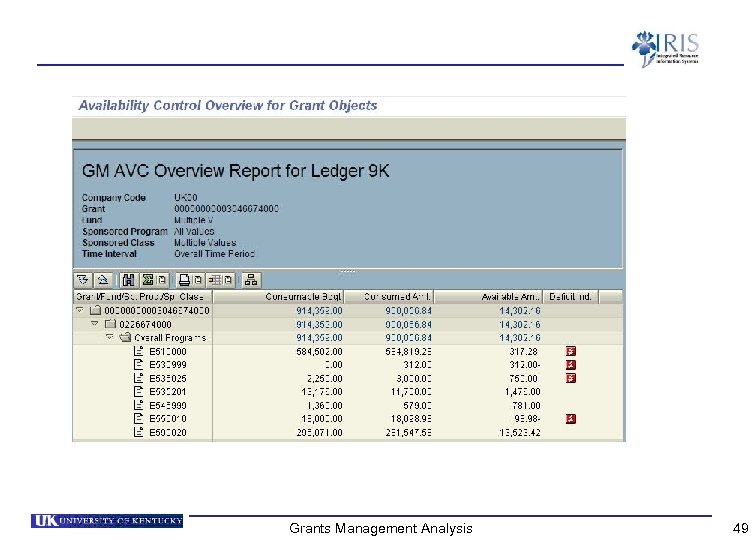Click the red deficit indicator in the E550010 row
756x540 pixels.
(571, 418)
